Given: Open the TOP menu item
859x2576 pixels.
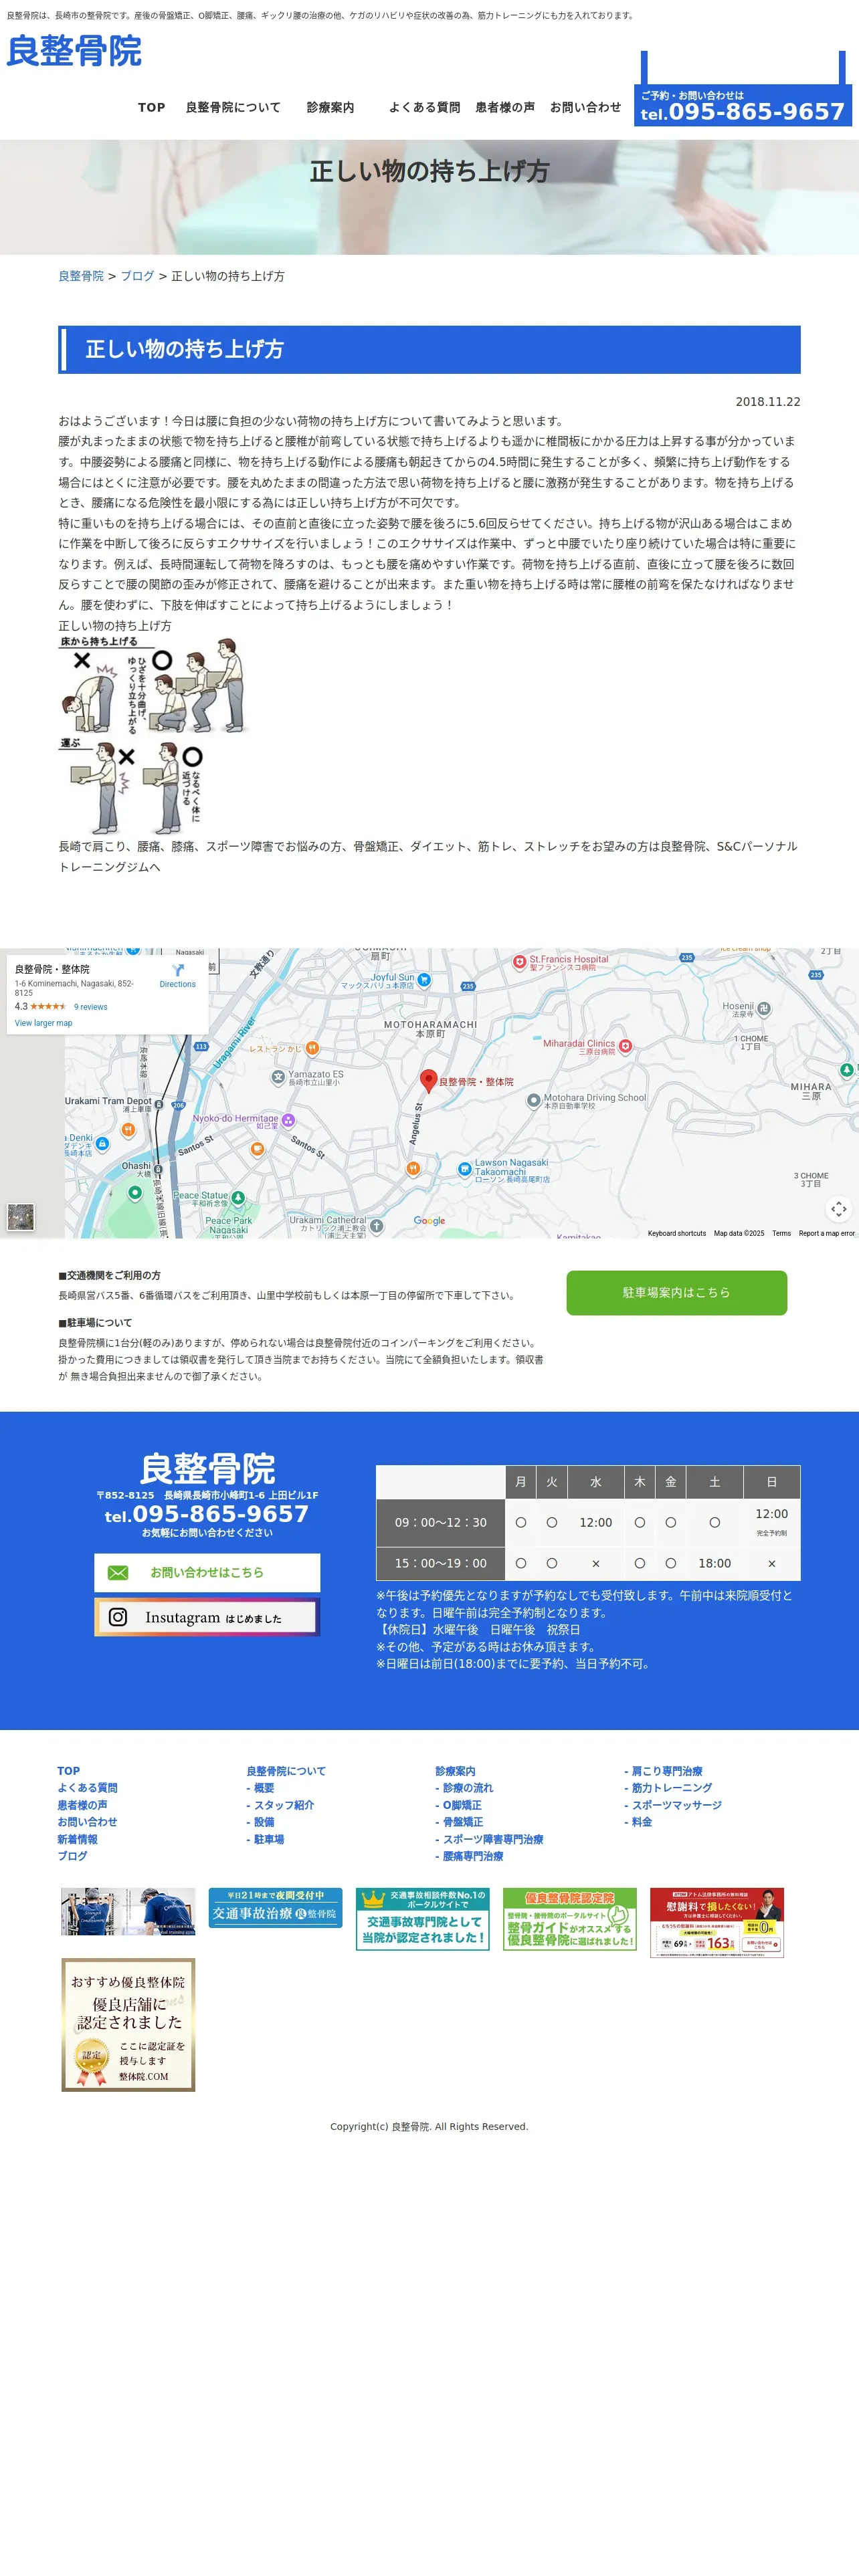Looking at the screenshot, I should point(152,107).
